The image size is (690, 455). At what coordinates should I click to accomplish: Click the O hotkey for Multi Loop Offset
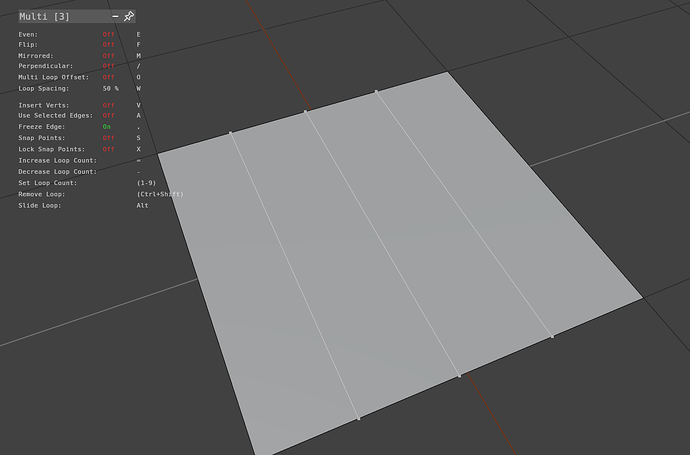pyautogui.click(x=139, y=77)
